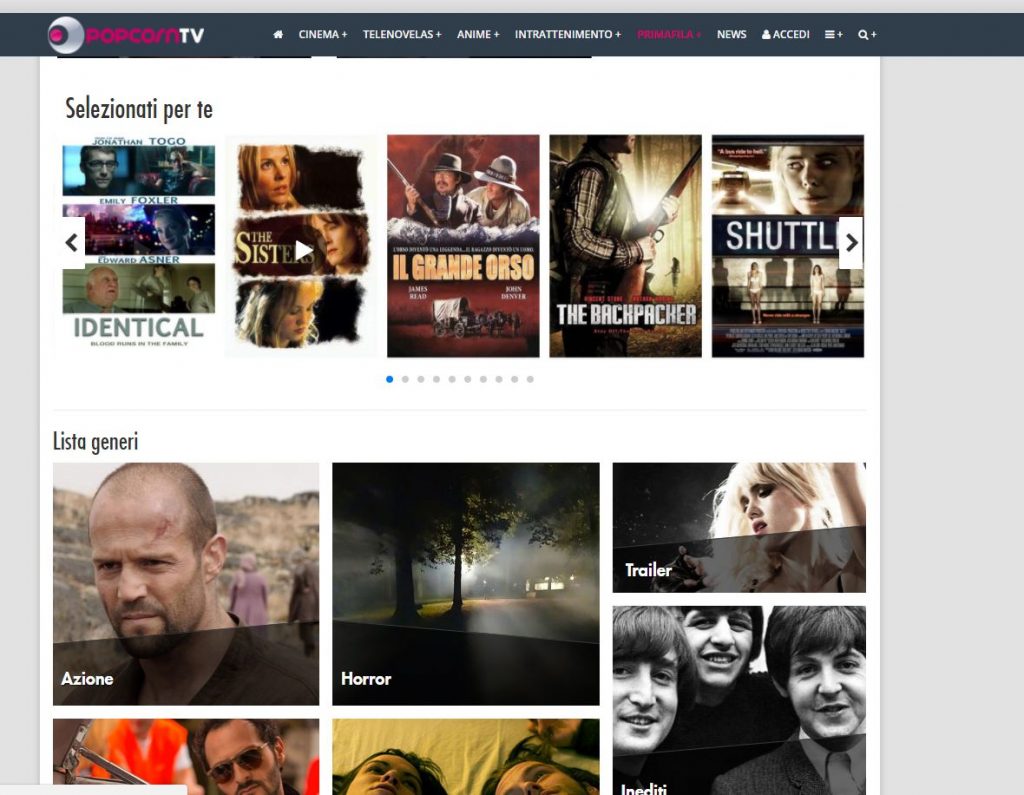Open the Trailer genre tile
Screen dimensions: 1024x795
tap(739, 528)
